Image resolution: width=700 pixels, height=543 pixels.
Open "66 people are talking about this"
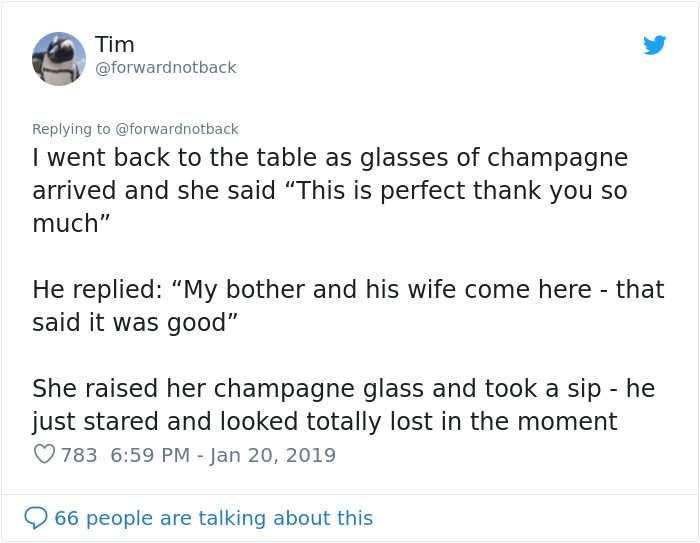pyautogui.click(x=213, y=518)
